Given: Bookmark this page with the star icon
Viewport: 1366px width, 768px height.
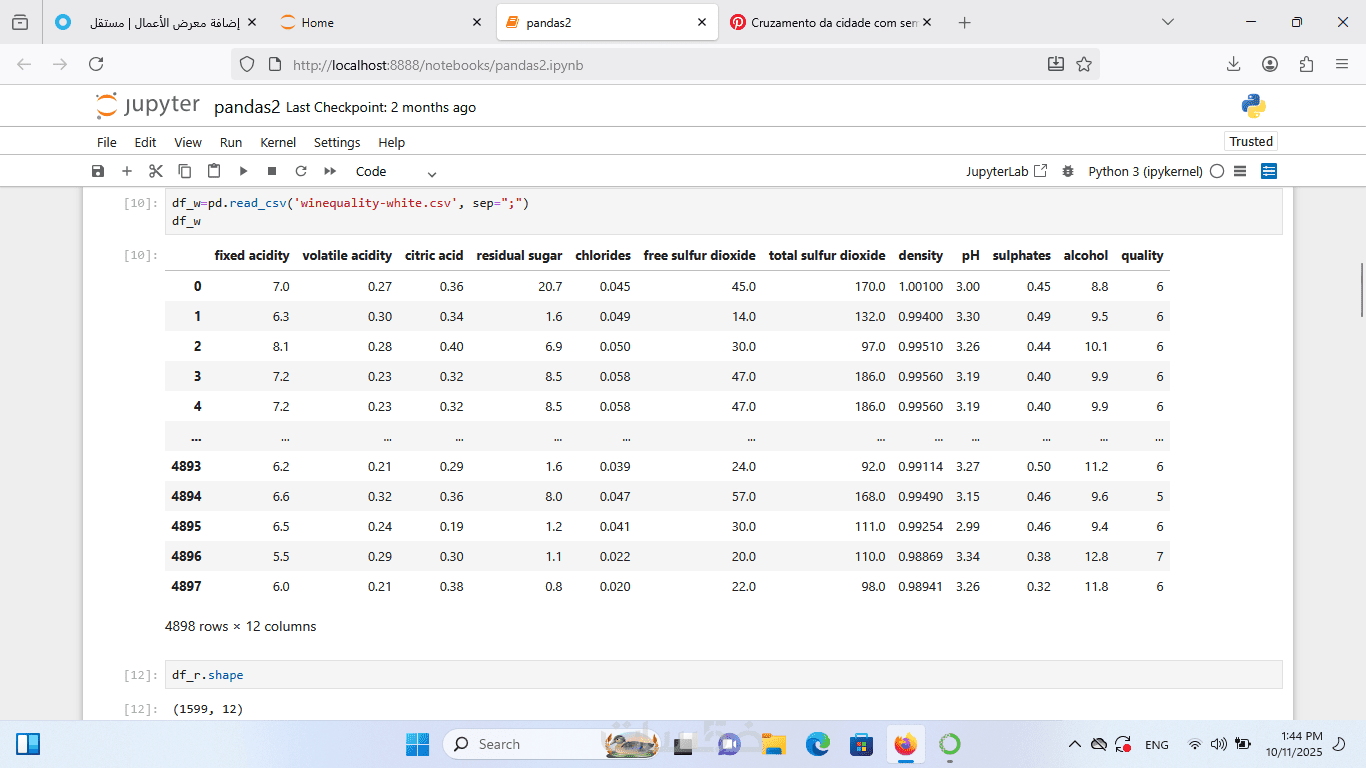Looking at the screenshot, I should (1084, 64).
